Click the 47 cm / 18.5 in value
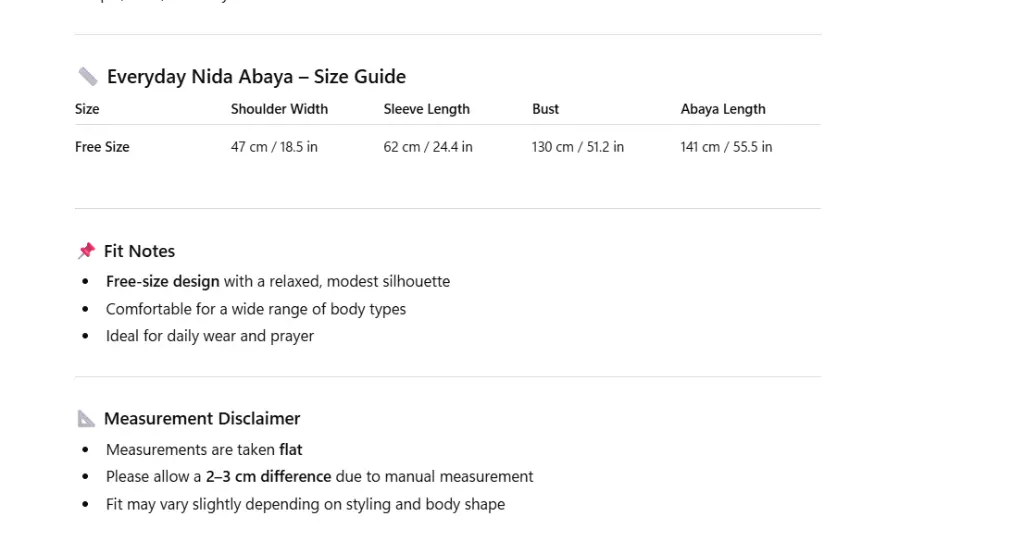 [x=274, y=147]
